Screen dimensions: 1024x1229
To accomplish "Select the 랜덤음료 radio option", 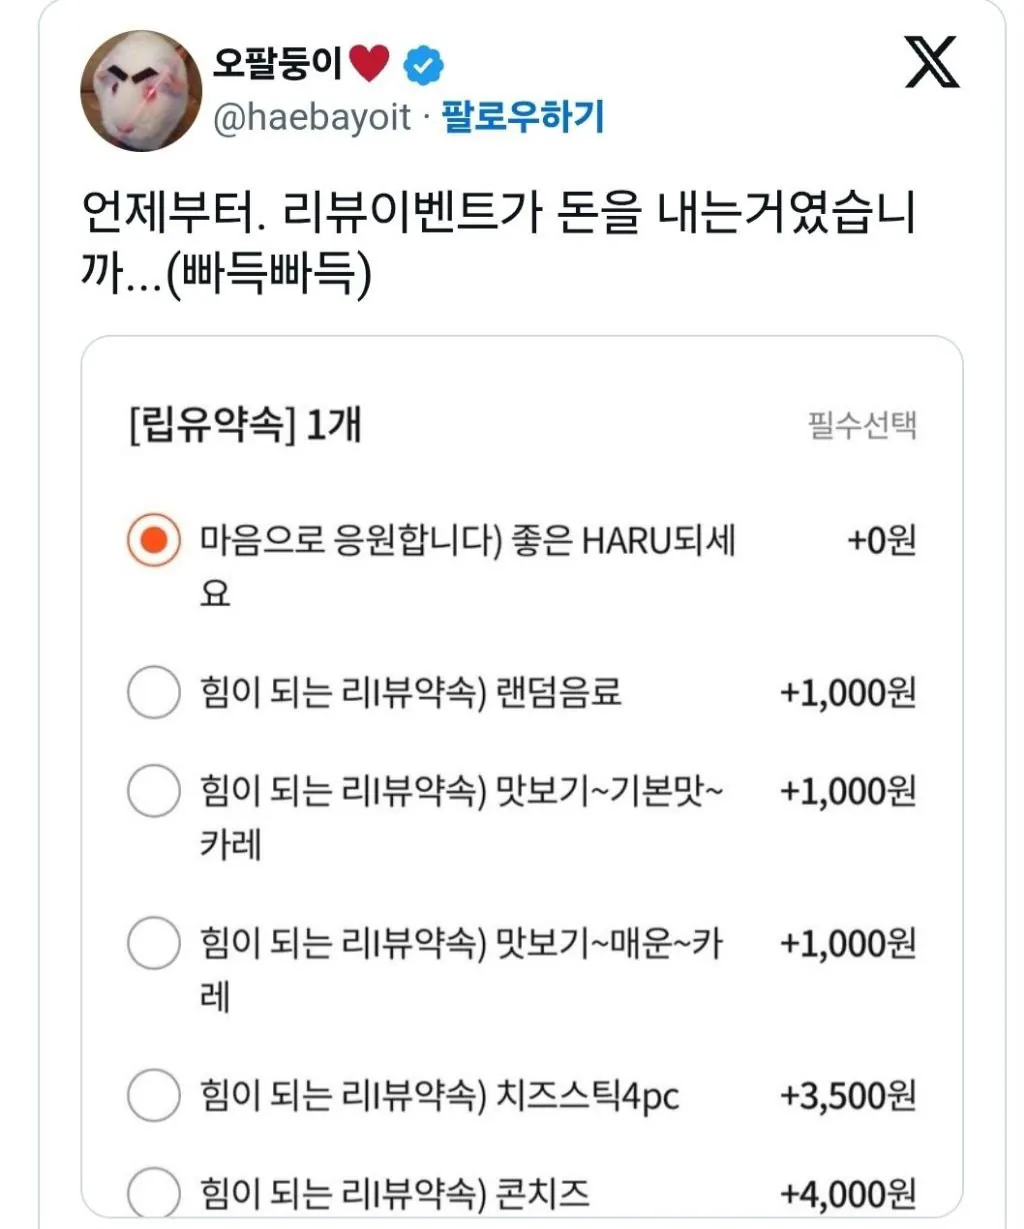I will coord(154,692).
